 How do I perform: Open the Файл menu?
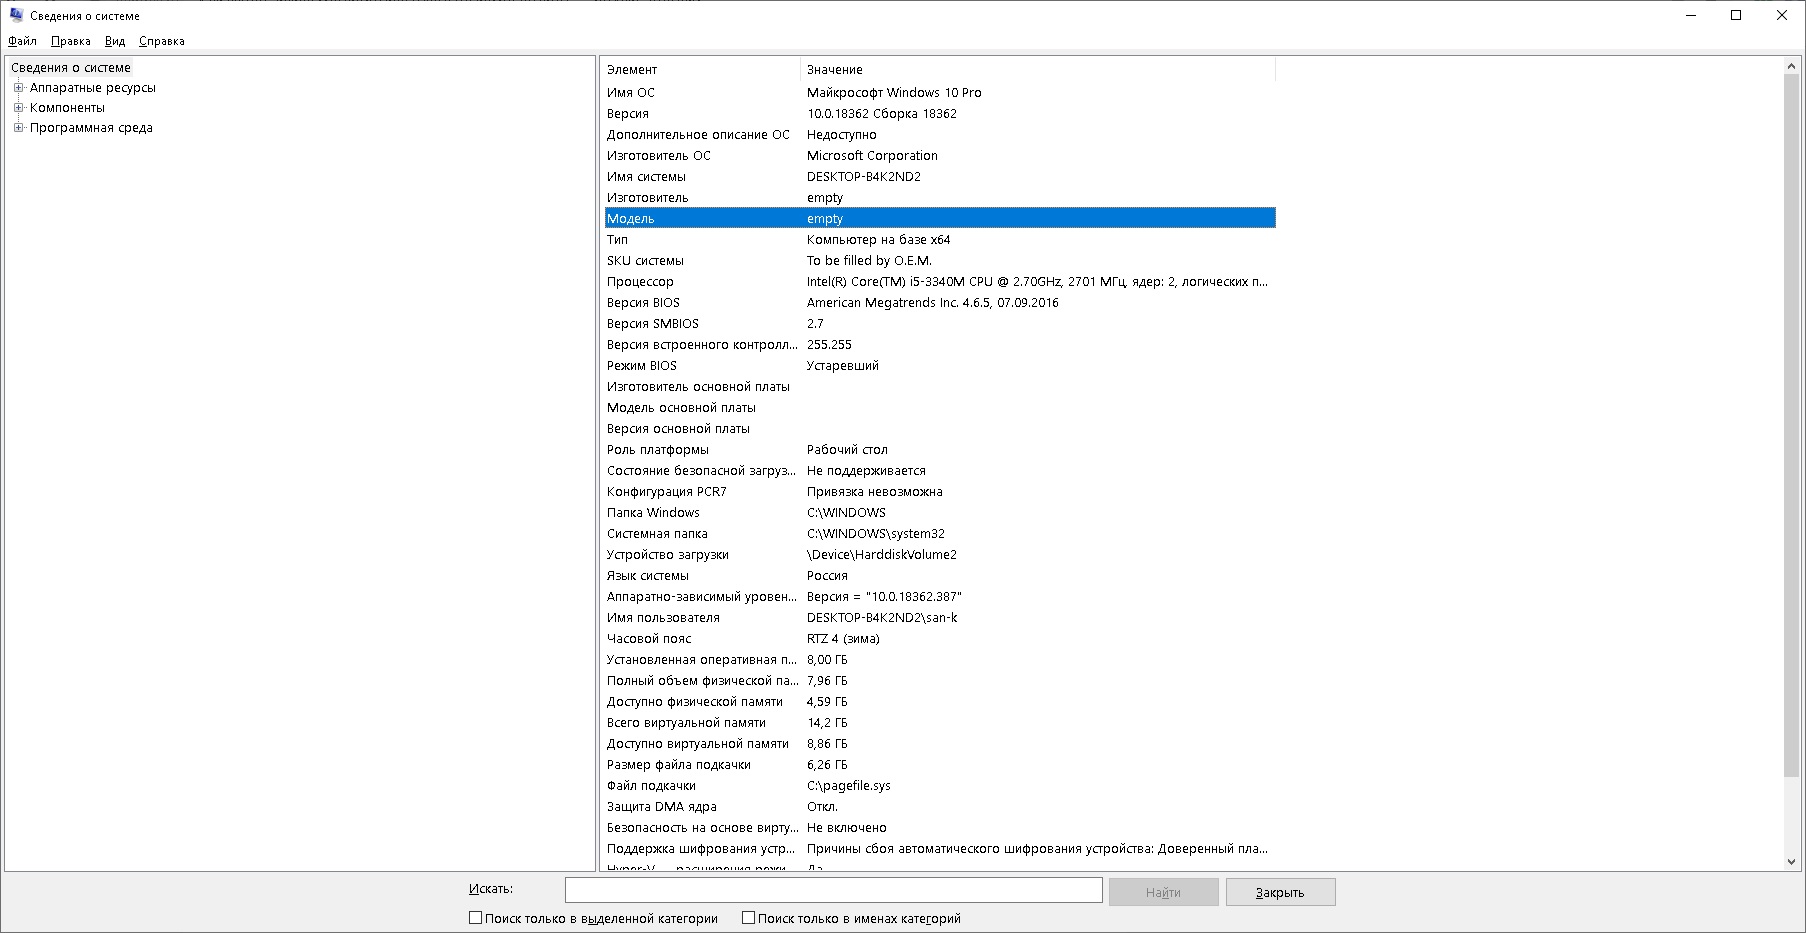point(22,41)
